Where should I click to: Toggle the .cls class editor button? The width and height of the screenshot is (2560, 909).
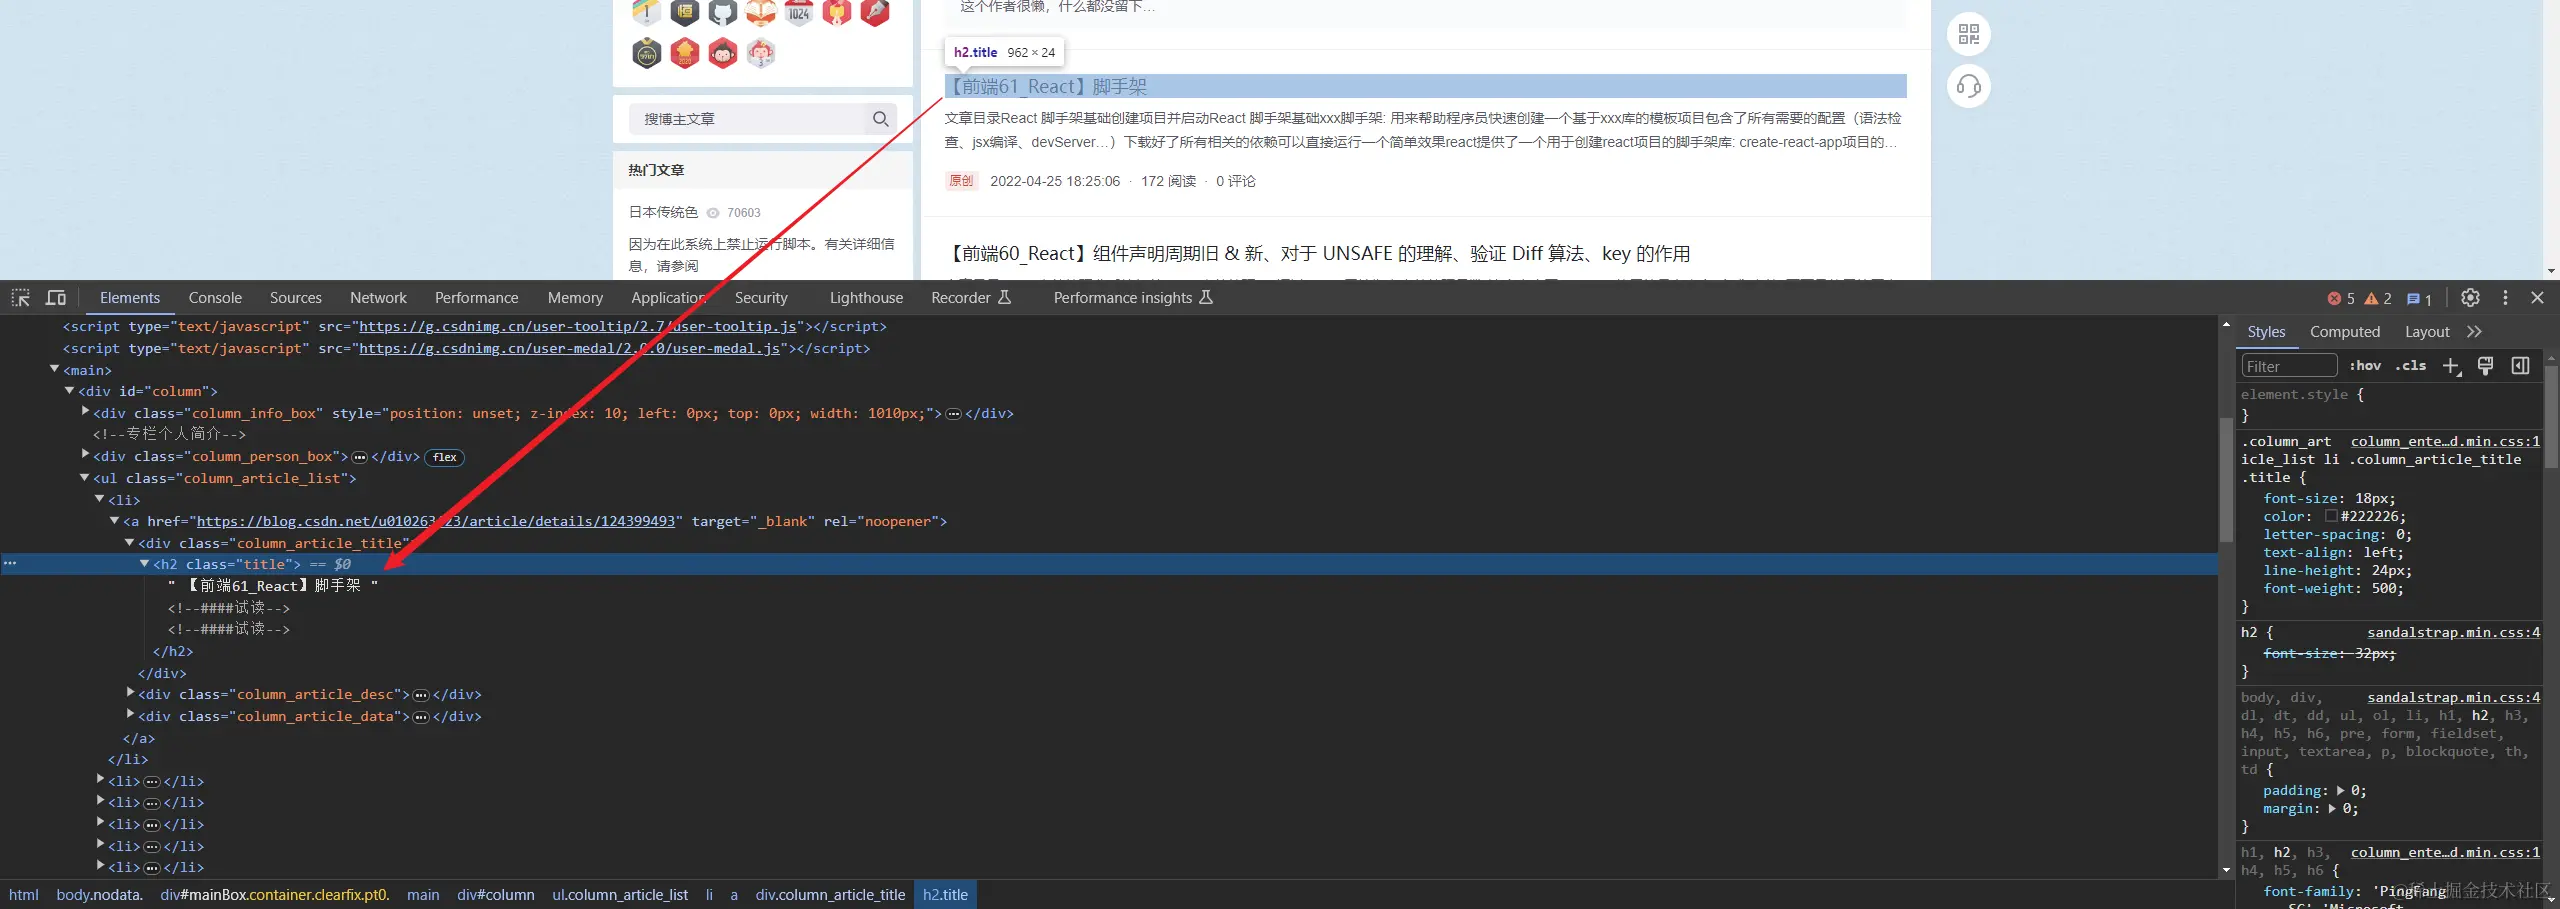coord(2411,366)
